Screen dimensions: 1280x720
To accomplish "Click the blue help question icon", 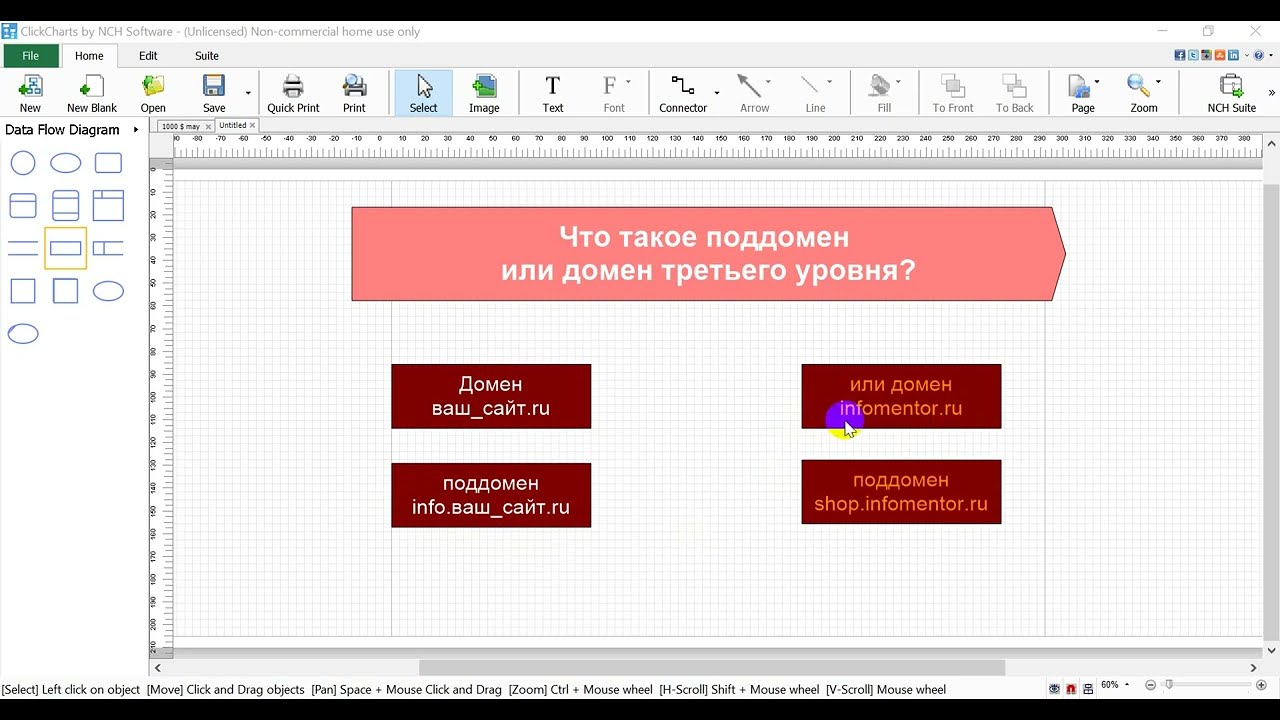I will 1259,56.
